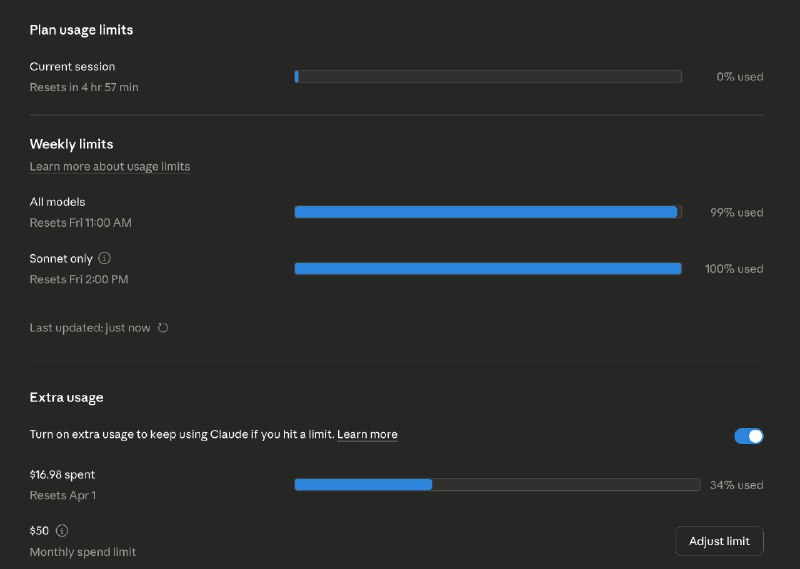Open the Learn more about usage limits link
Viewport: 800px width, 569px height.
[x=110, y=166]
